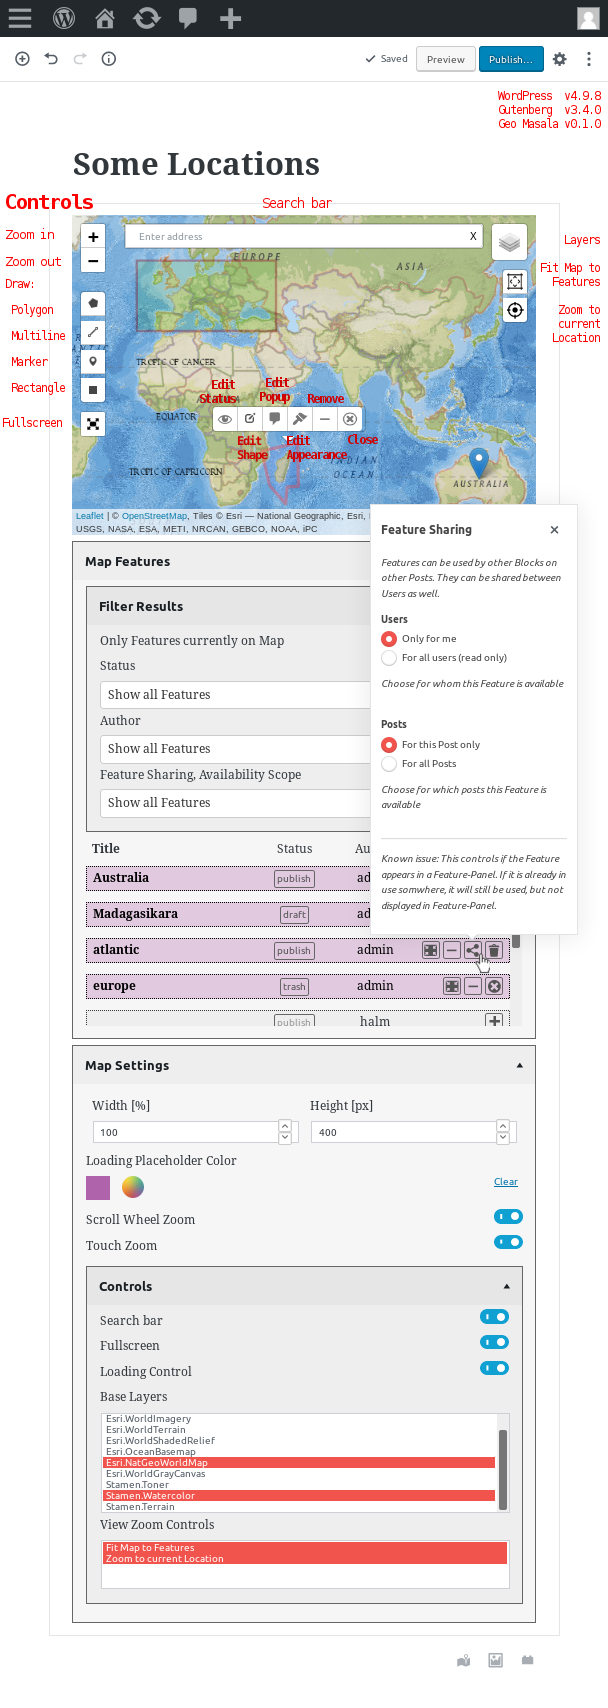Select Esri.WorldImagery base layer

(149, 1419)
